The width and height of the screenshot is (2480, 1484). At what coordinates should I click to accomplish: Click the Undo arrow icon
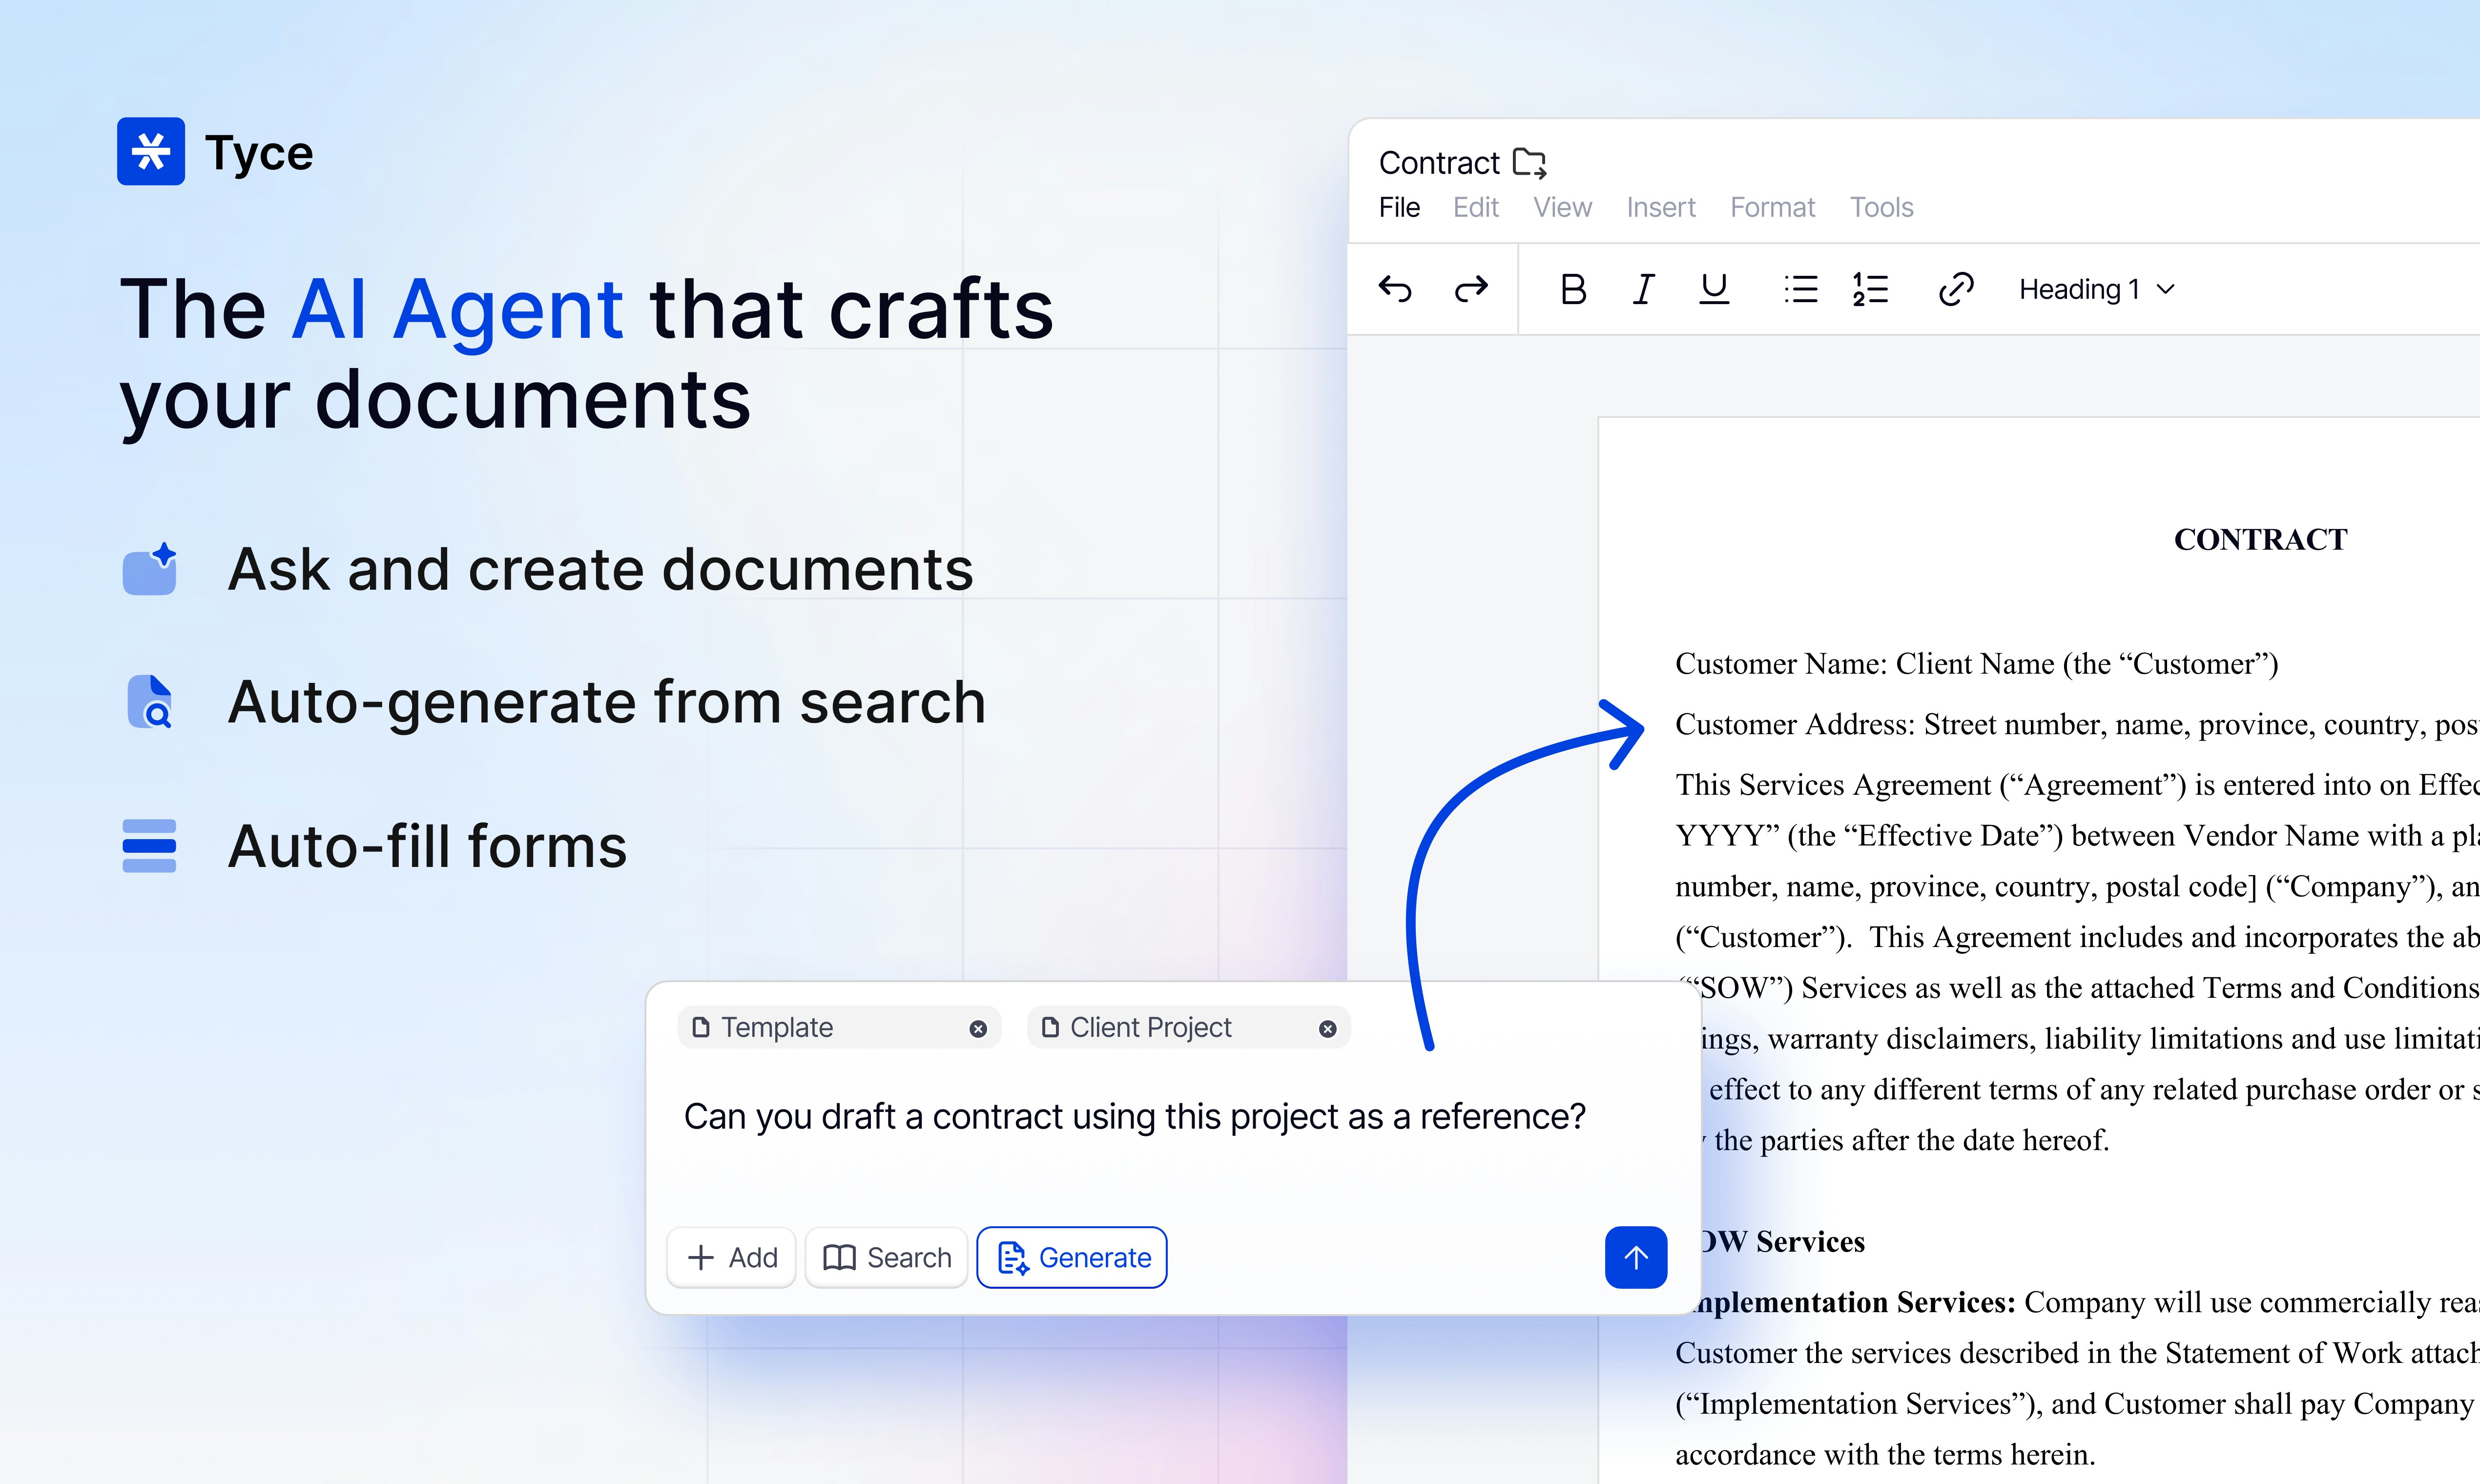coord(1395,289)
